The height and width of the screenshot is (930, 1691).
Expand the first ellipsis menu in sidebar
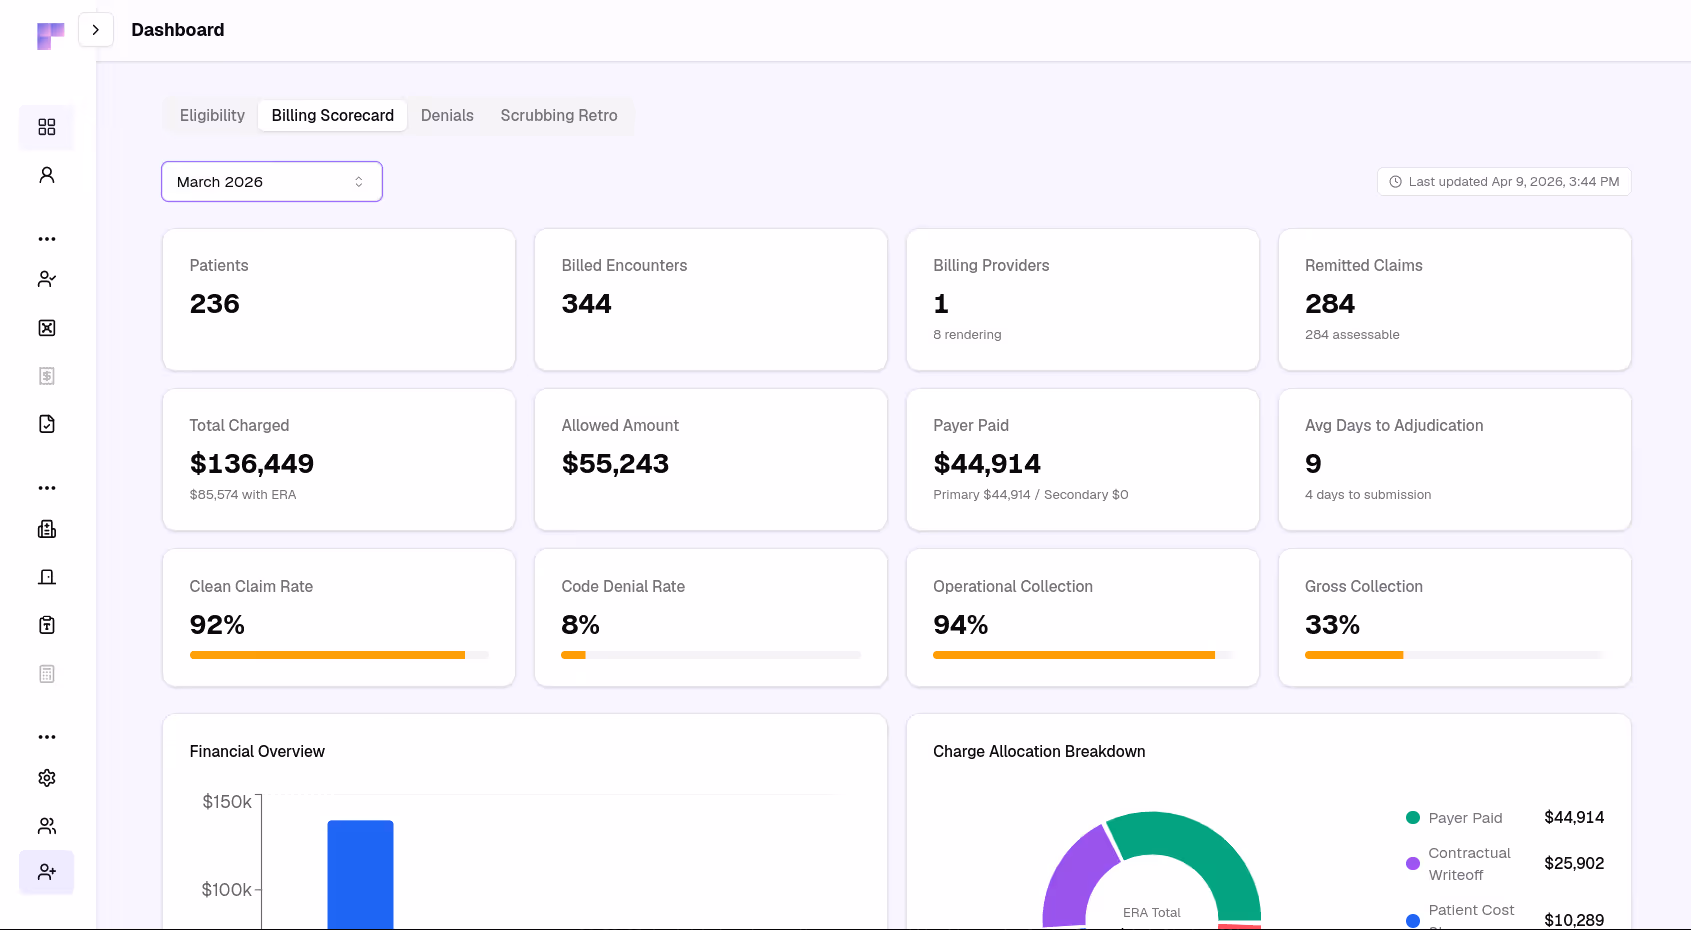click(x=46, y=238)
